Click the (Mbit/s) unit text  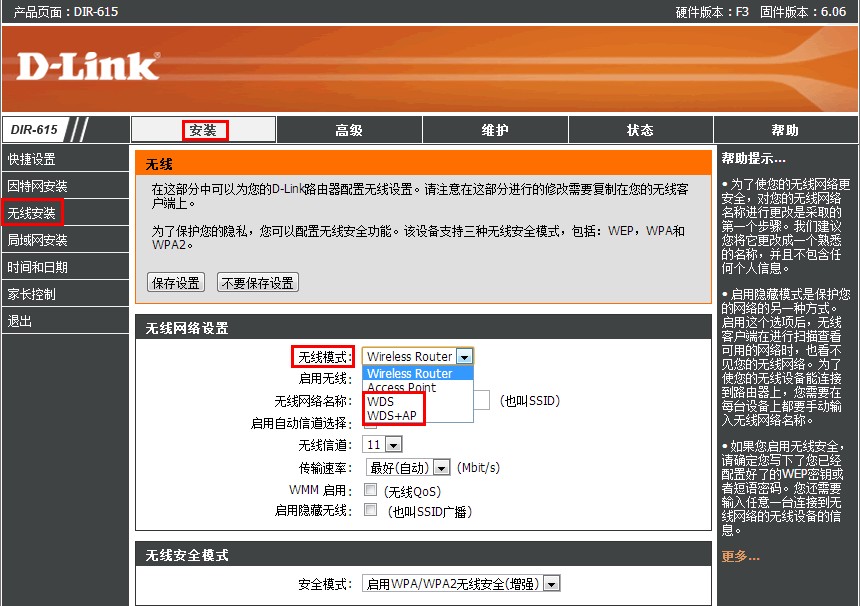[x=478, y=467]
